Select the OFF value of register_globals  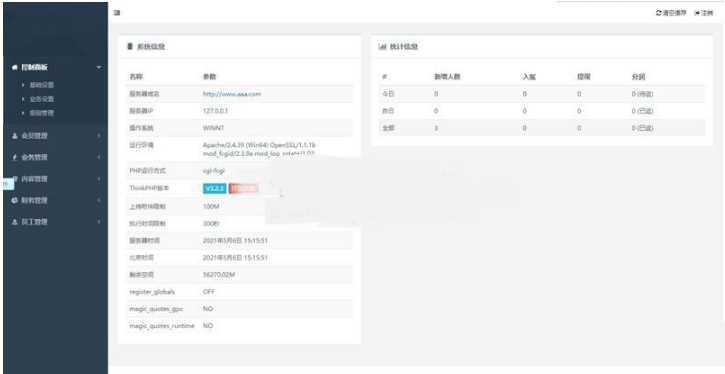click(209, 292)
